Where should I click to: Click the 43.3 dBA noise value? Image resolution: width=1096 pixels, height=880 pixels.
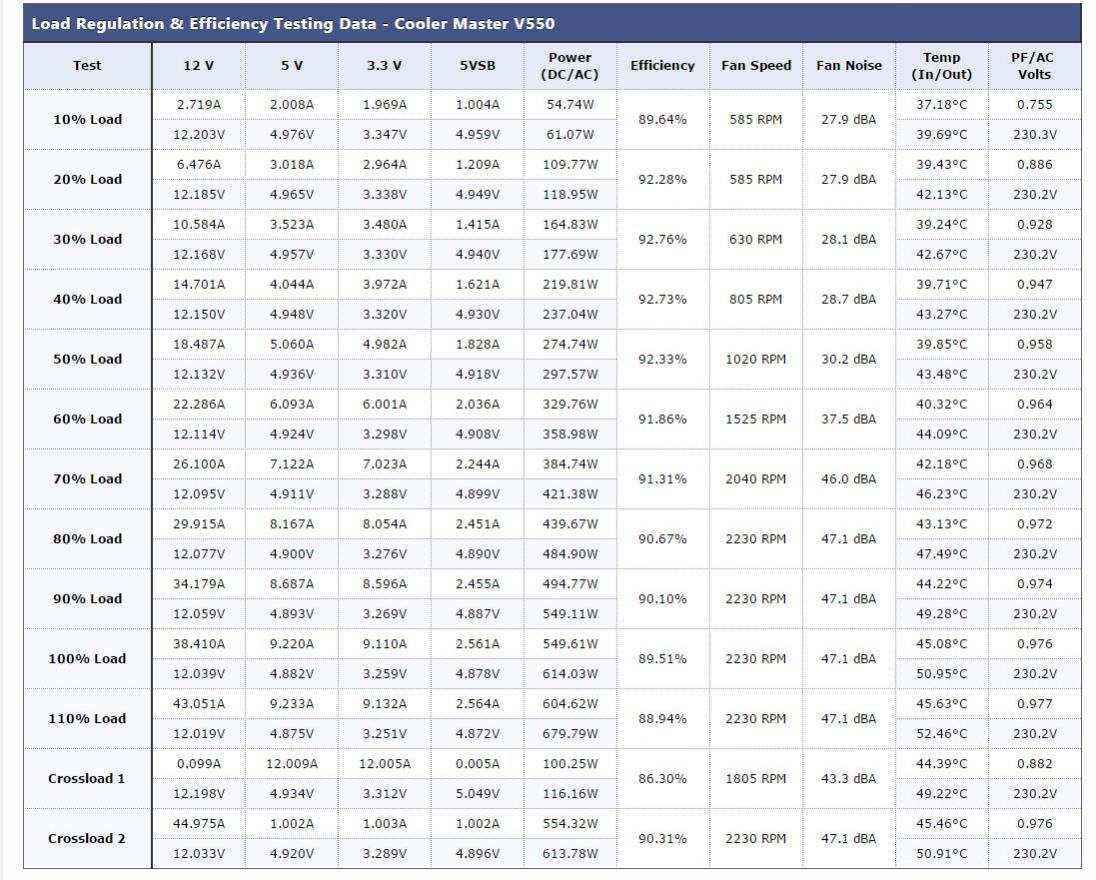click(849, 779)
